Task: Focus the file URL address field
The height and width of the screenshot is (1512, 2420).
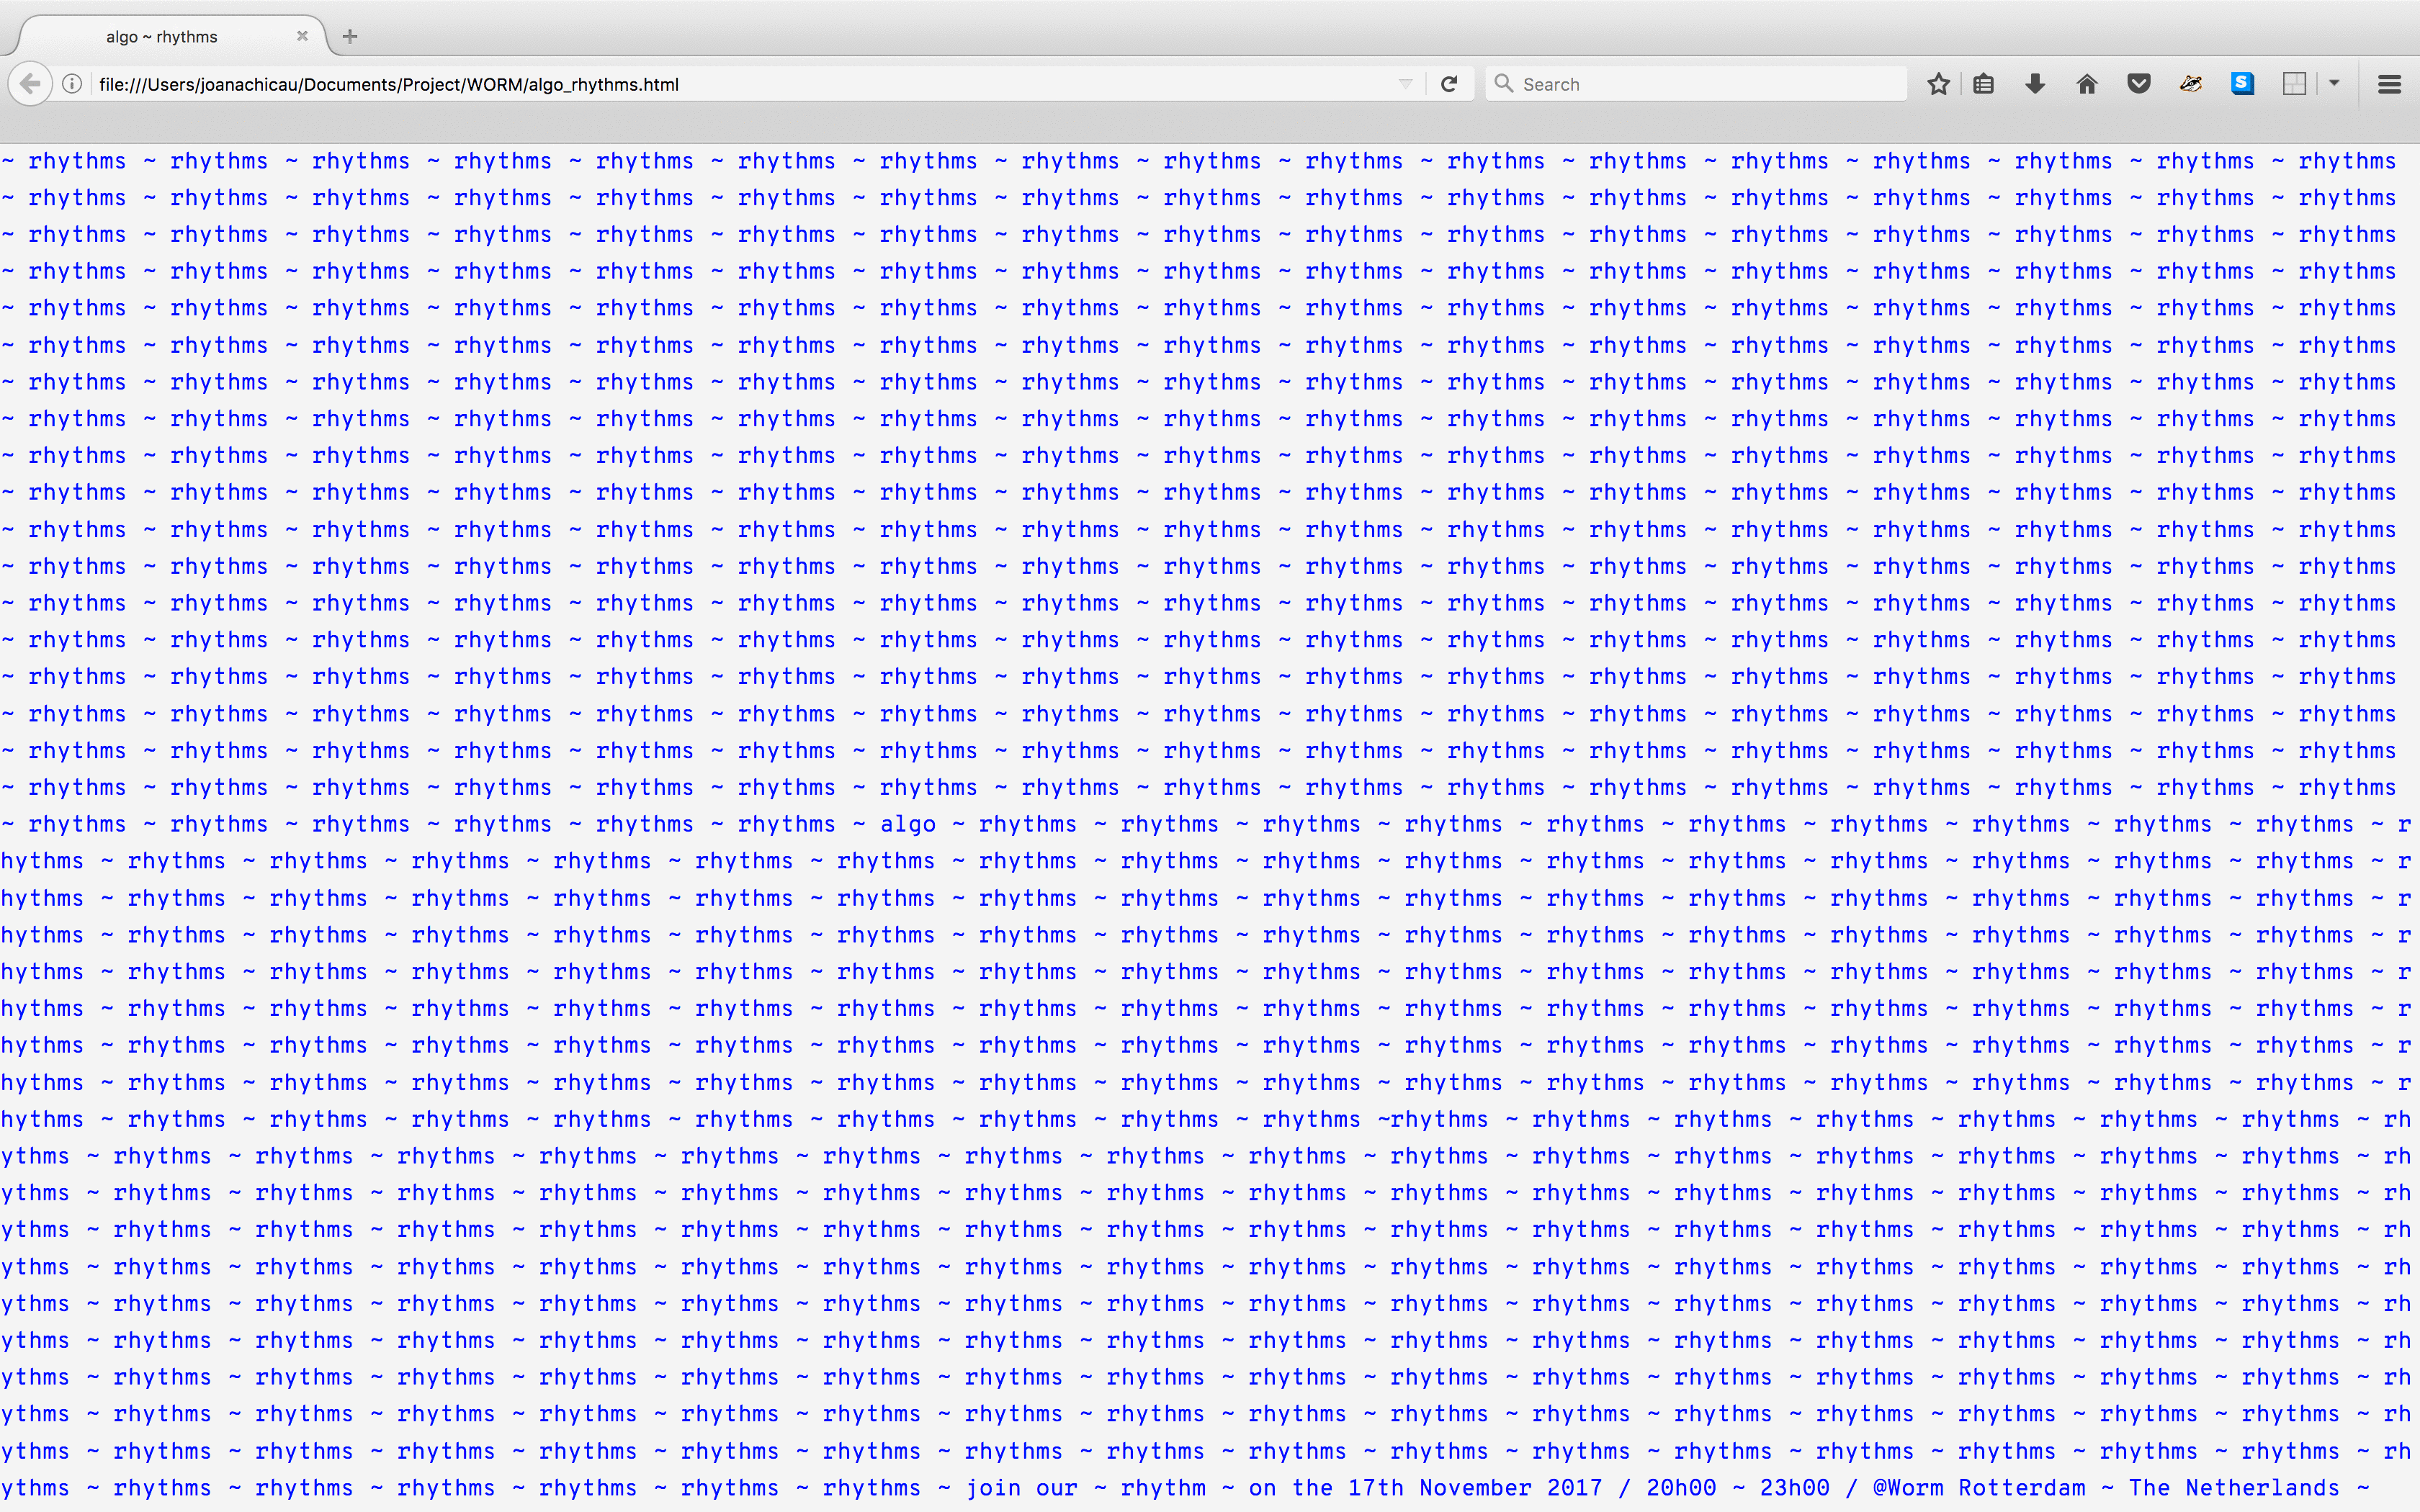Action: click(740, 84)
